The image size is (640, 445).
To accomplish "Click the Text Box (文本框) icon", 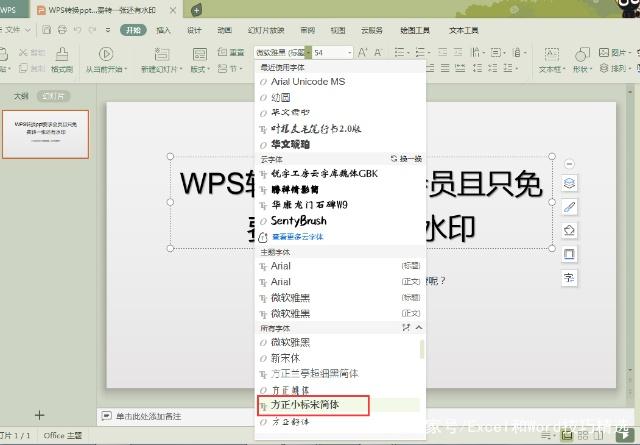I will (x=551, y=55).
